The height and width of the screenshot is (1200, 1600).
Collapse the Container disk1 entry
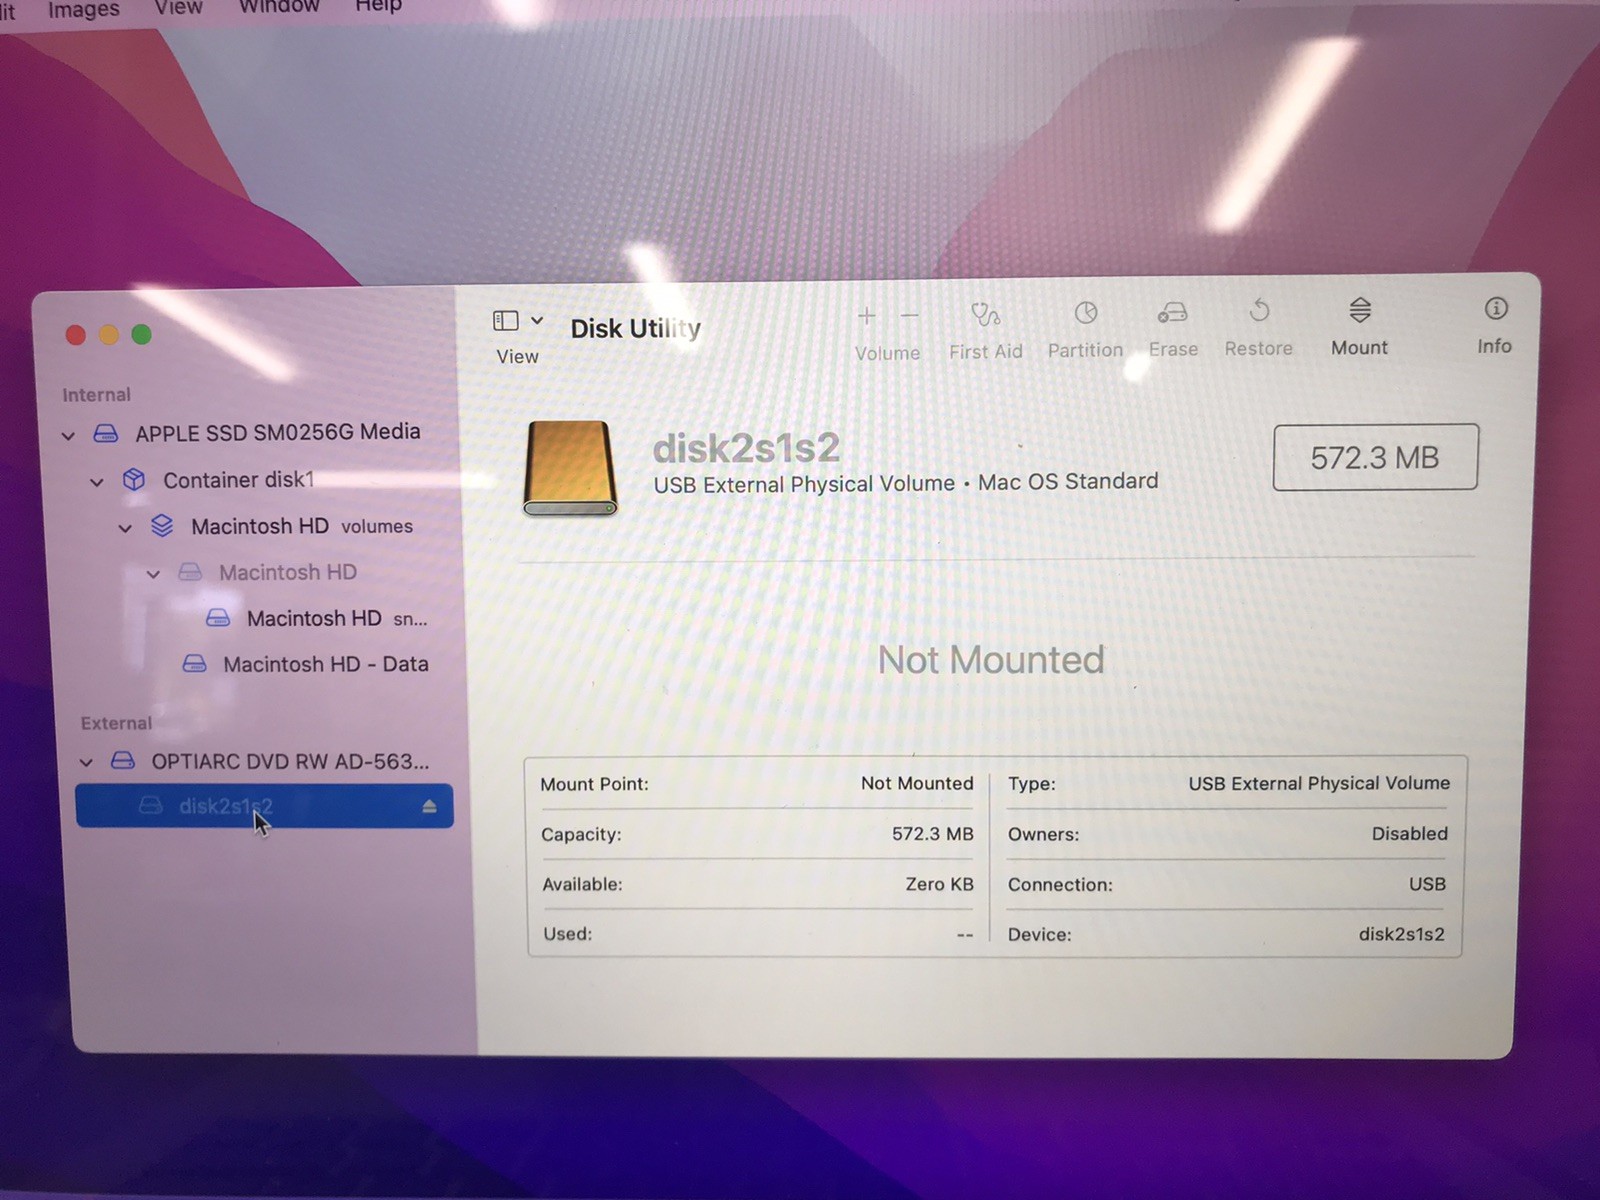97,482
